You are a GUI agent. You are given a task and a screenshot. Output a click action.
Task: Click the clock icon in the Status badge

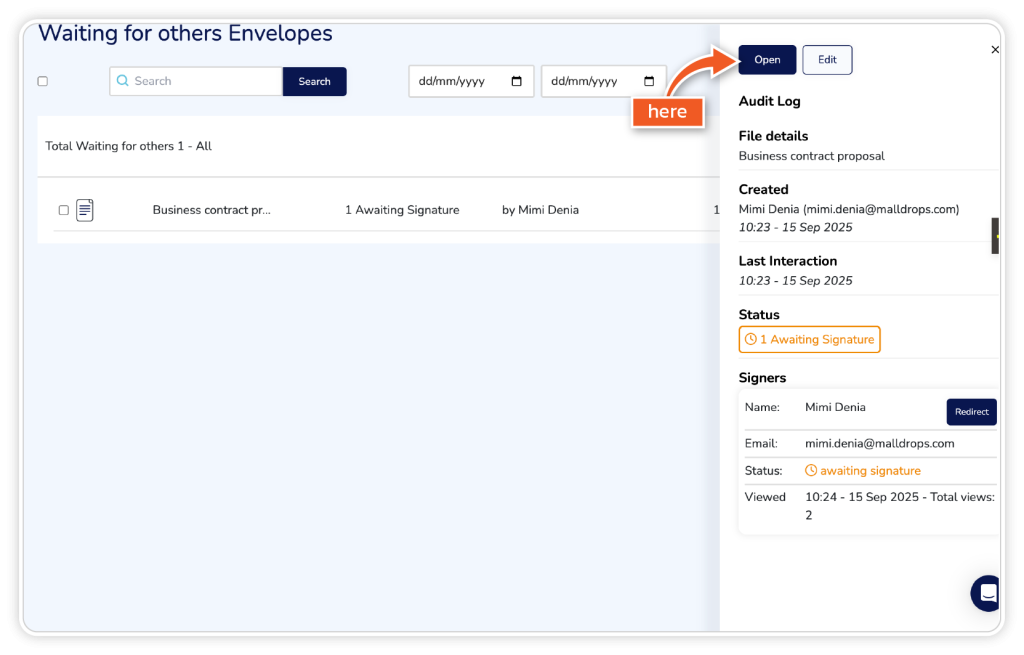[751, 340]
